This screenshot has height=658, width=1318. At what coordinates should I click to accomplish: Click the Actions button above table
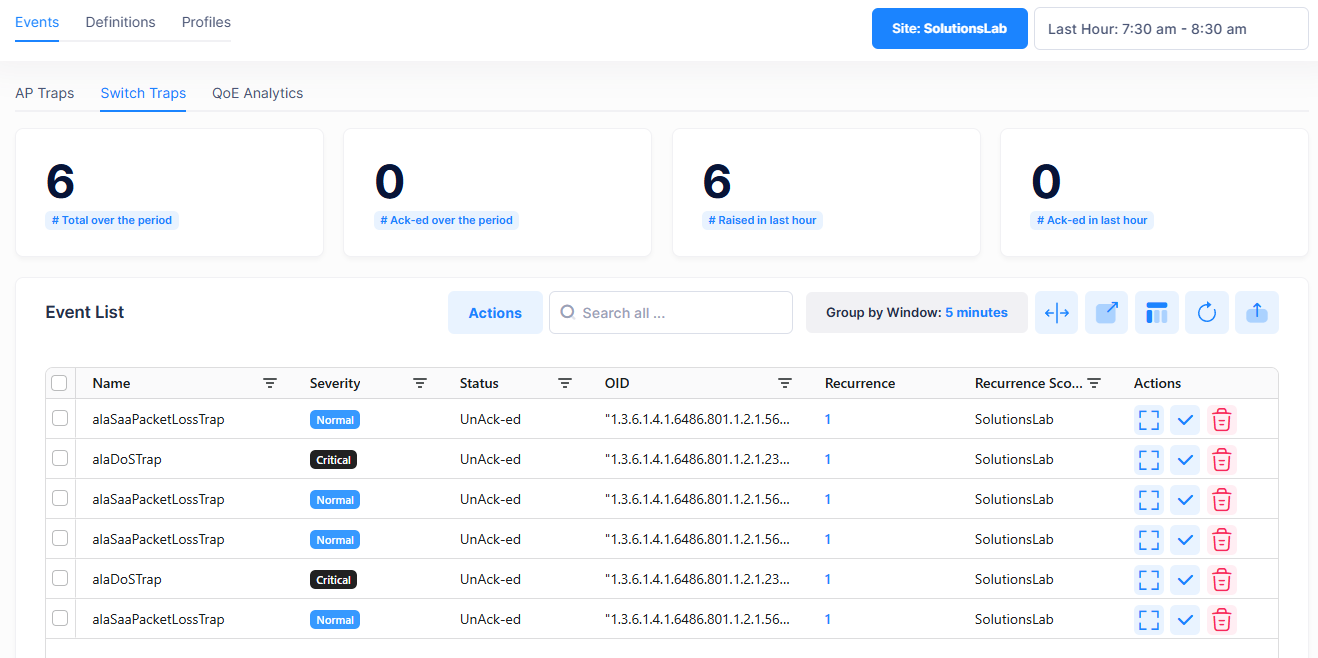[x=495, y=313]
